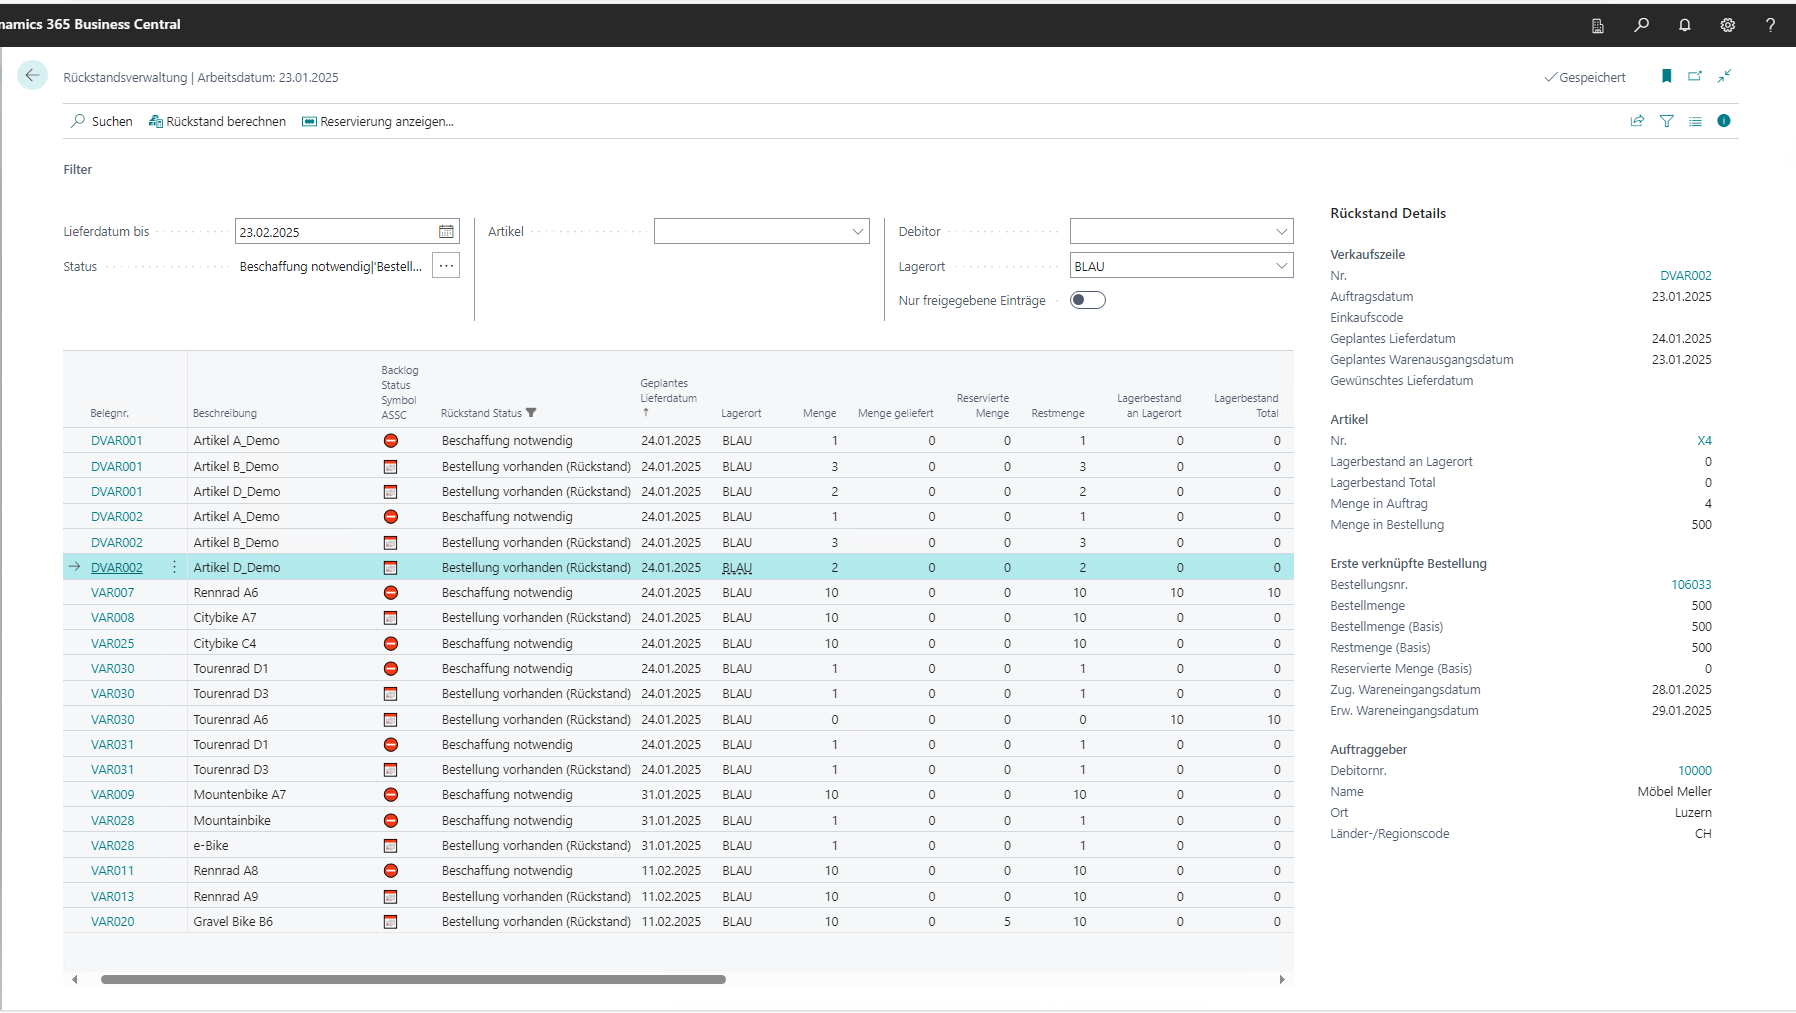1796x1013 pixels.
Task: Open Bestellungsnr. 106033 link
Action: (x=1691, y=585)
